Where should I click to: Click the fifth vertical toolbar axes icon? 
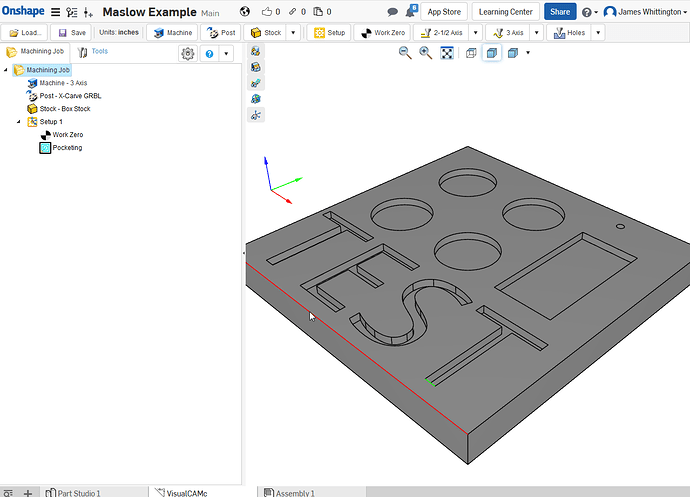coord(256,115)
